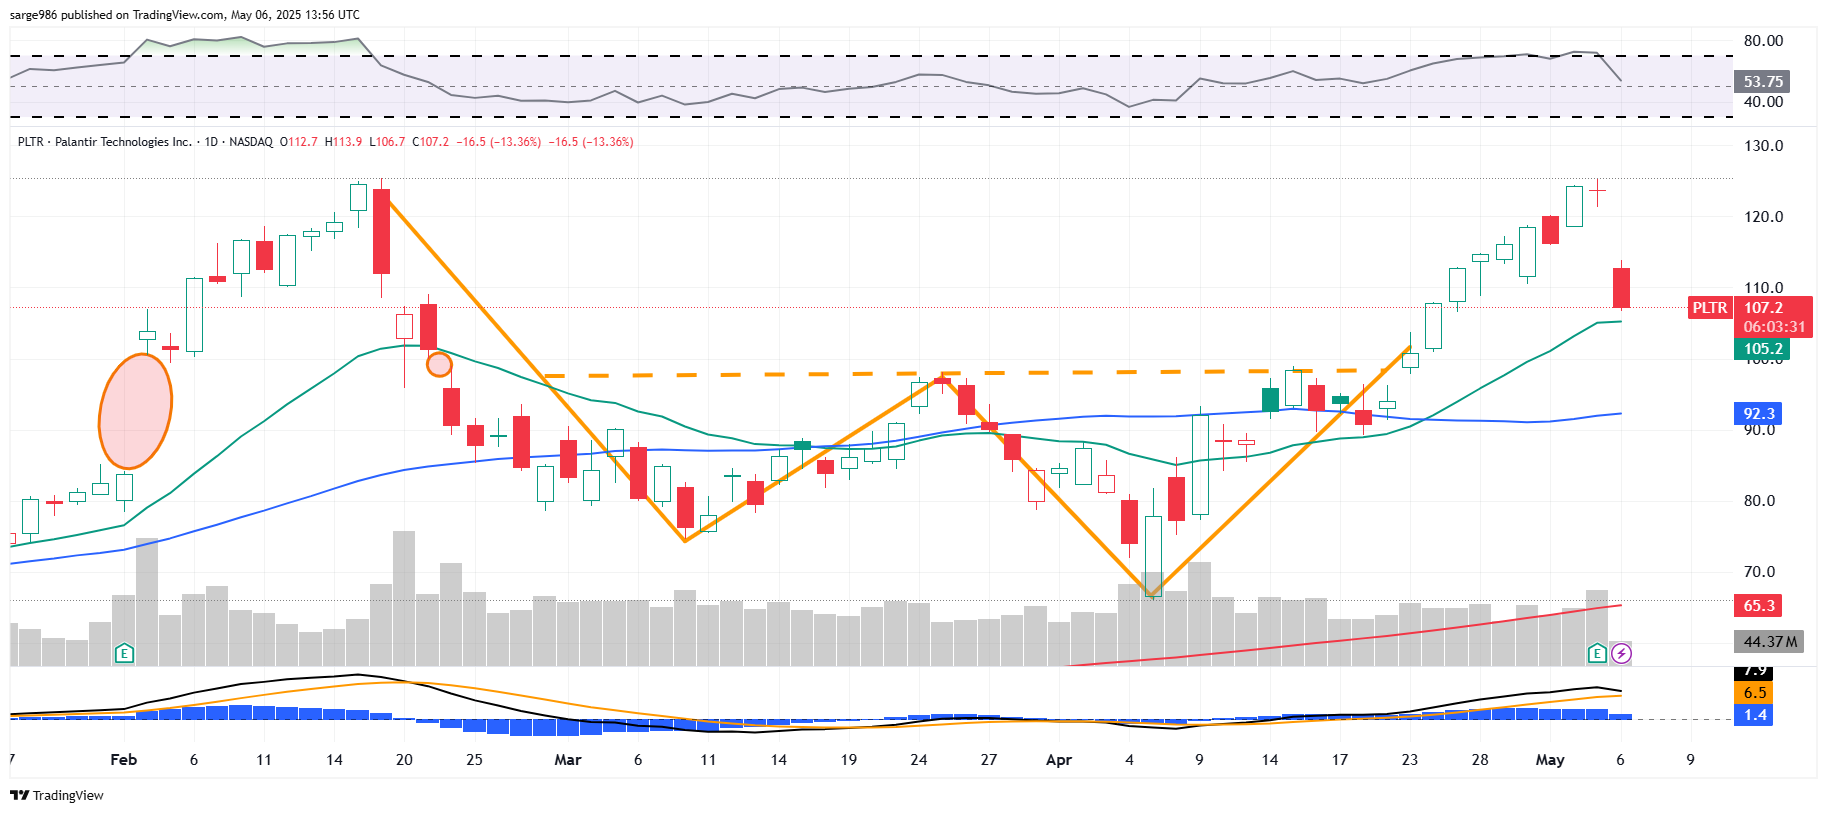This screenshot has height=813, width=1827.
Task: Click the purple lightning bolt event icon
Action: (1621, 653)
